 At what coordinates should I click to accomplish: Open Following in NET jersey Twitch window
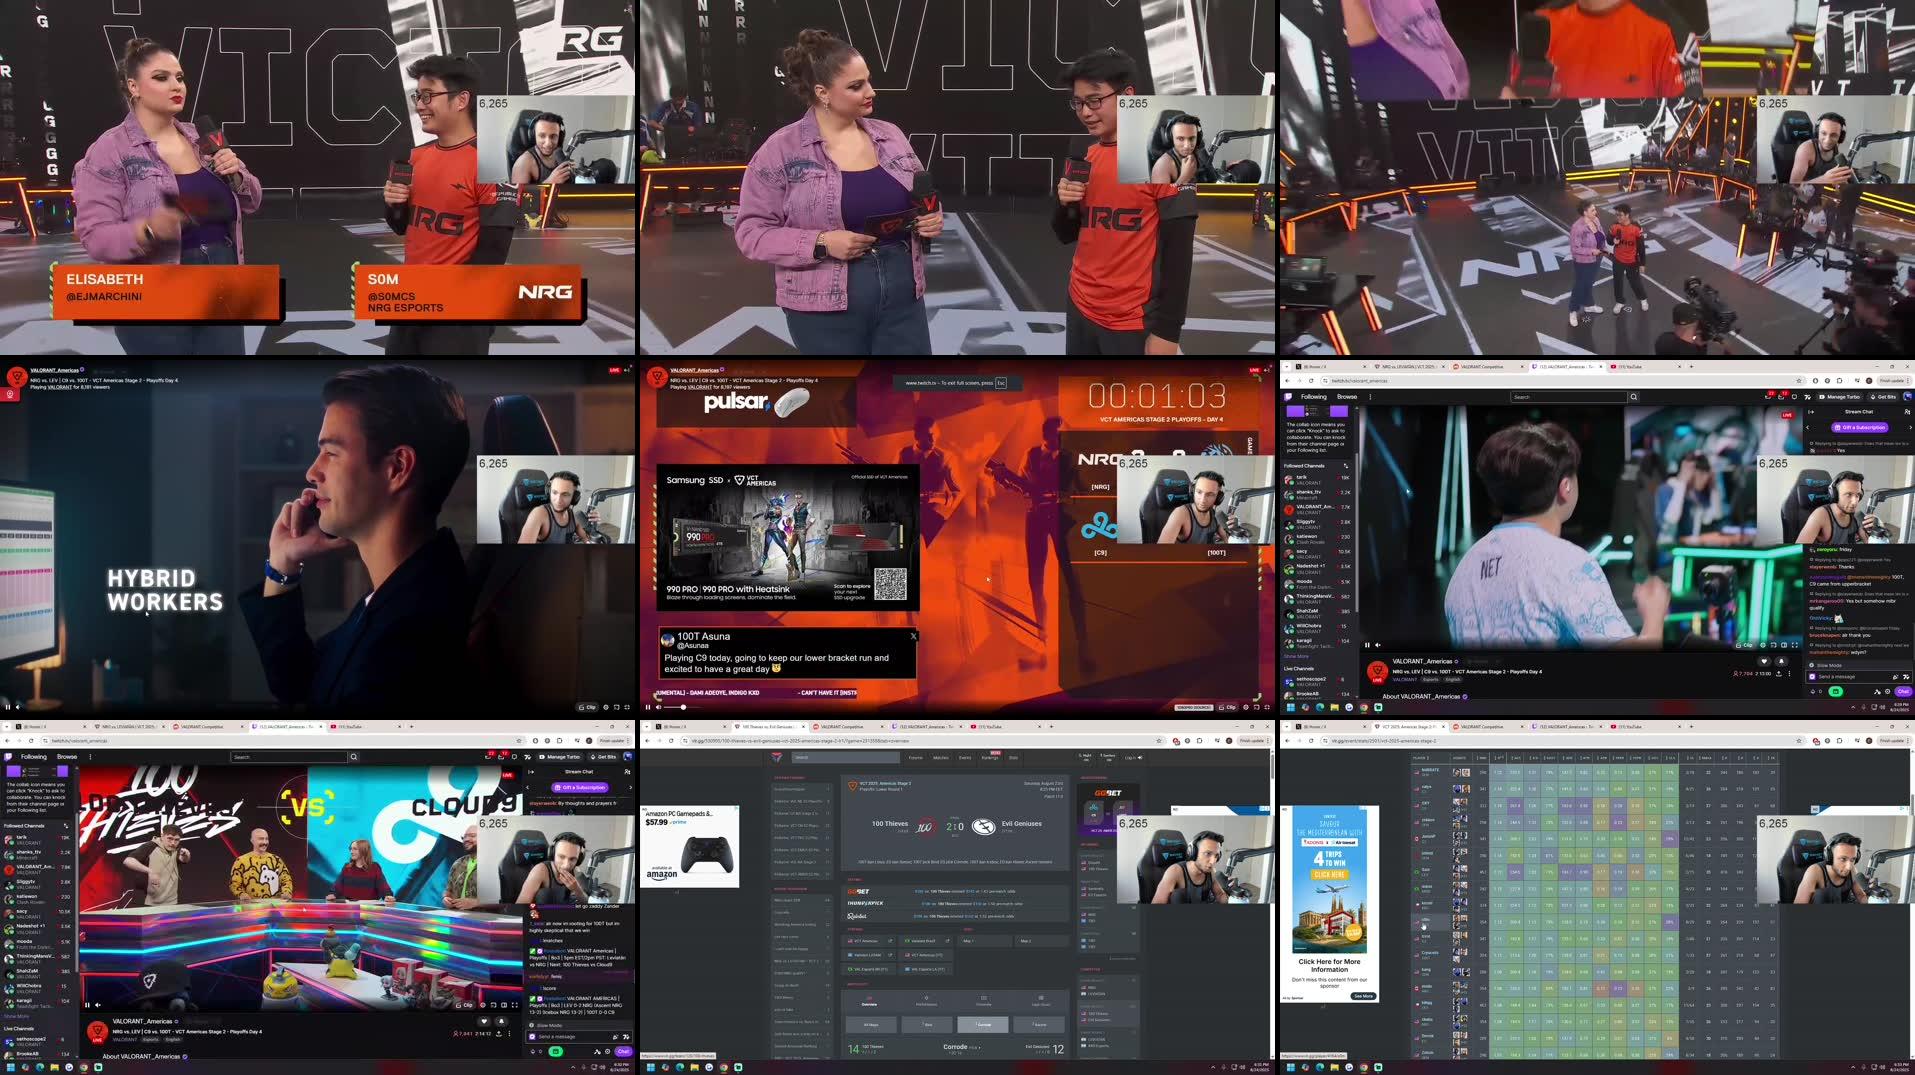point(1314,397)
